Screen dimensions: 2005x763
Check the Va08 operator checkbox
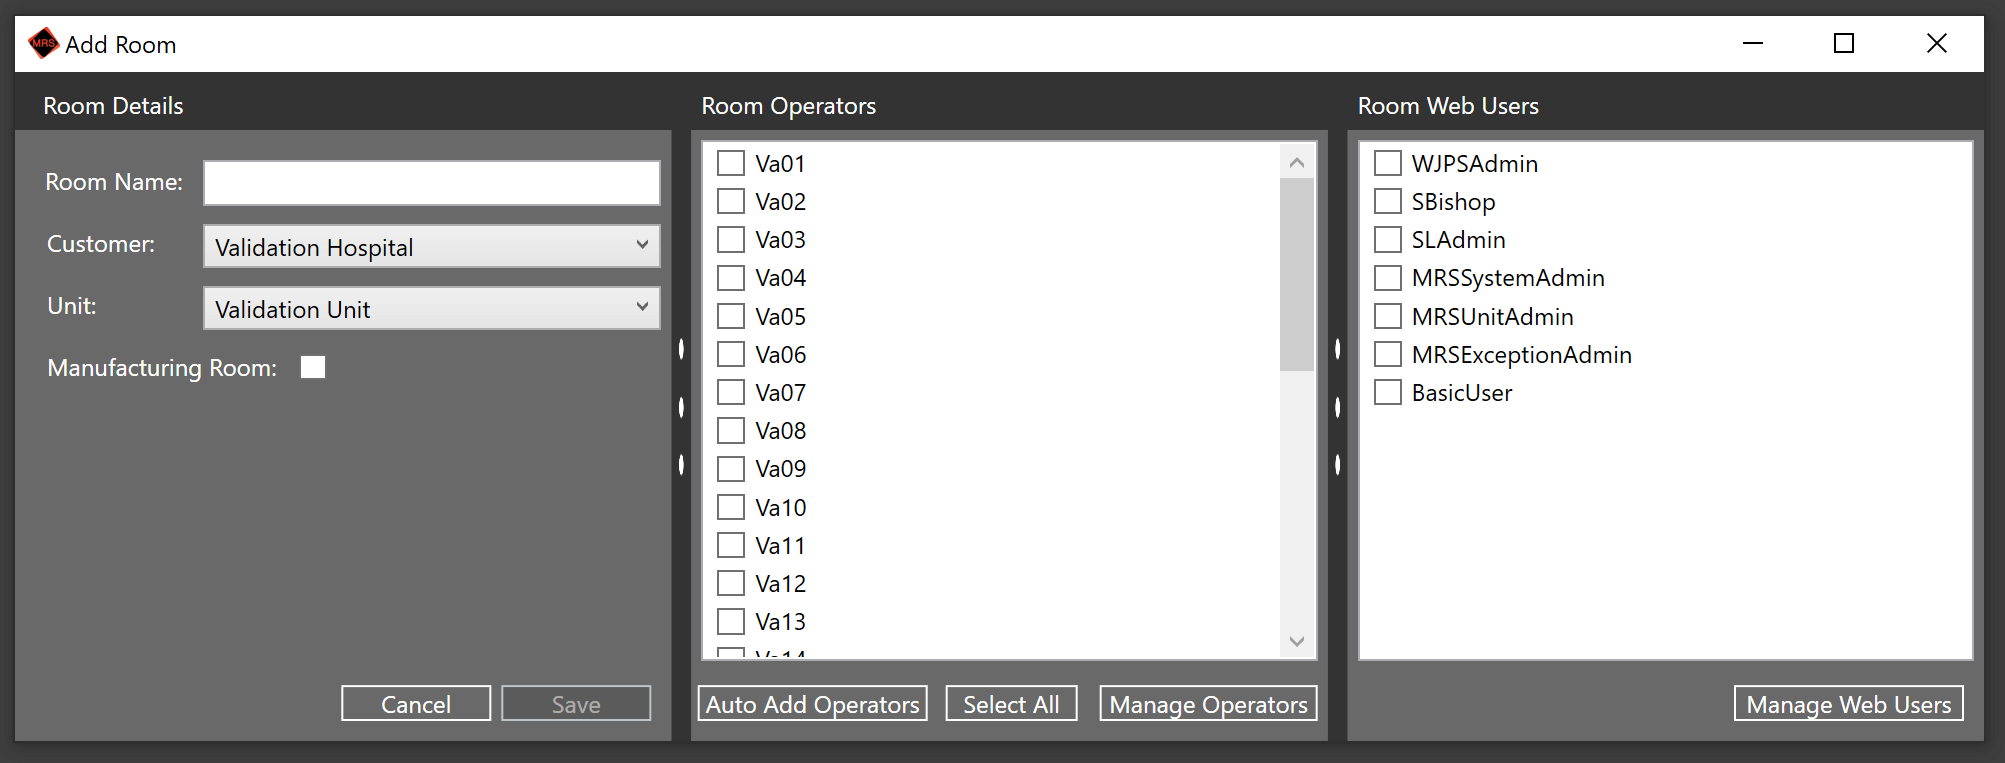click(731, 430)
